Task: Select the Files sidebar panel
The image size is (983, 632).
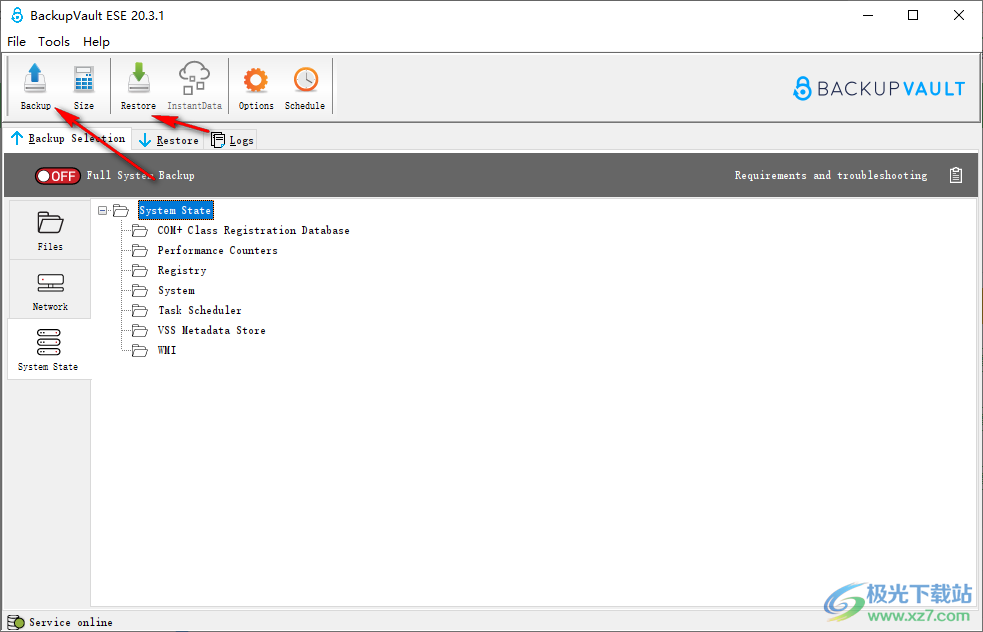Action: (50, 230)
